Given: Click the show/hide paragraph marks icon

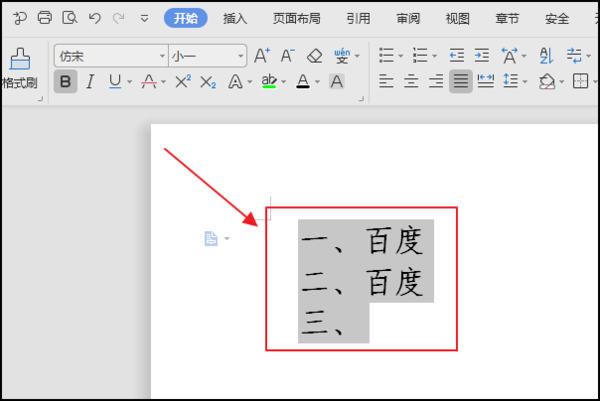Looking at the screenshot, I should (574, 56).
